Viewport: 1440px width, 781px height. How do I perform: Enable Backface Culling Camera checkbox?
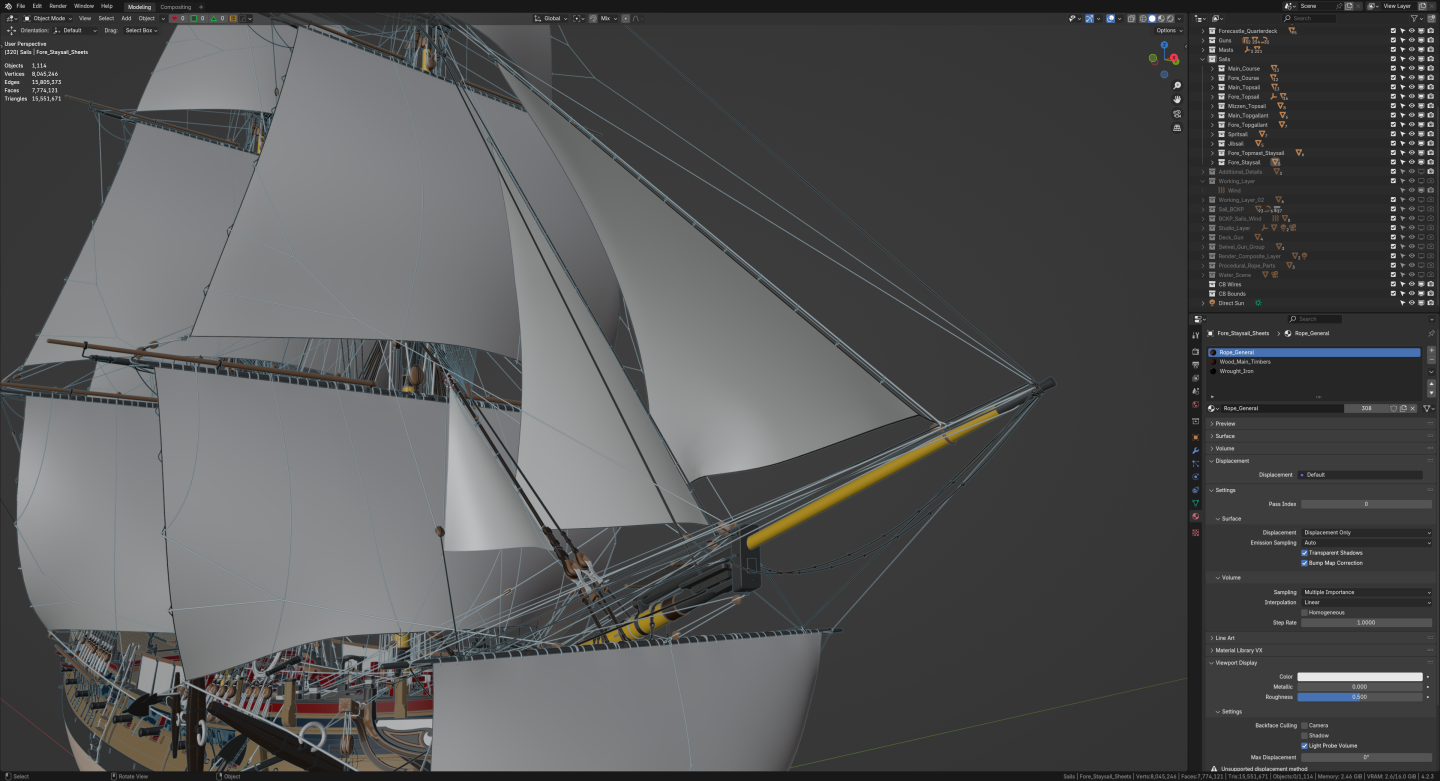(1304, 725)
